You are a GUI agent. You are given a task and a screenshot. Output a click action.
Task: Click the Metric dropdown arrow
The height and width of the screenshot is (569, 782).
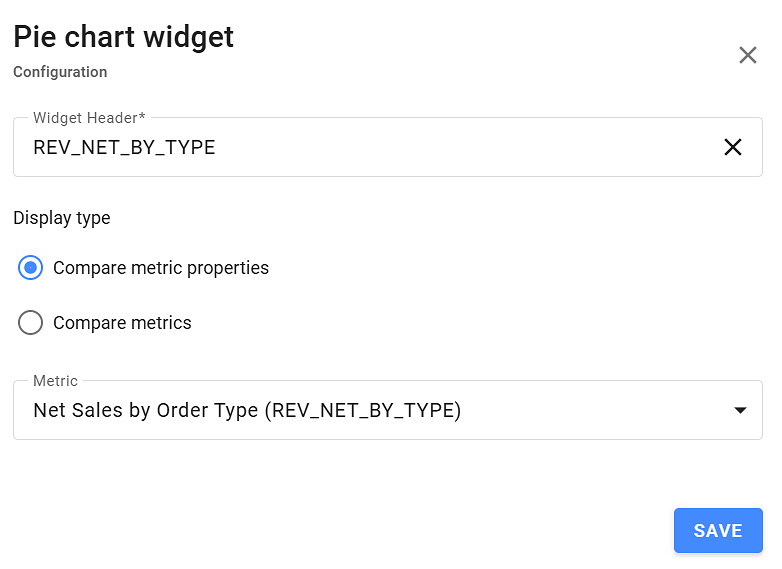click(x=740, y=410)
